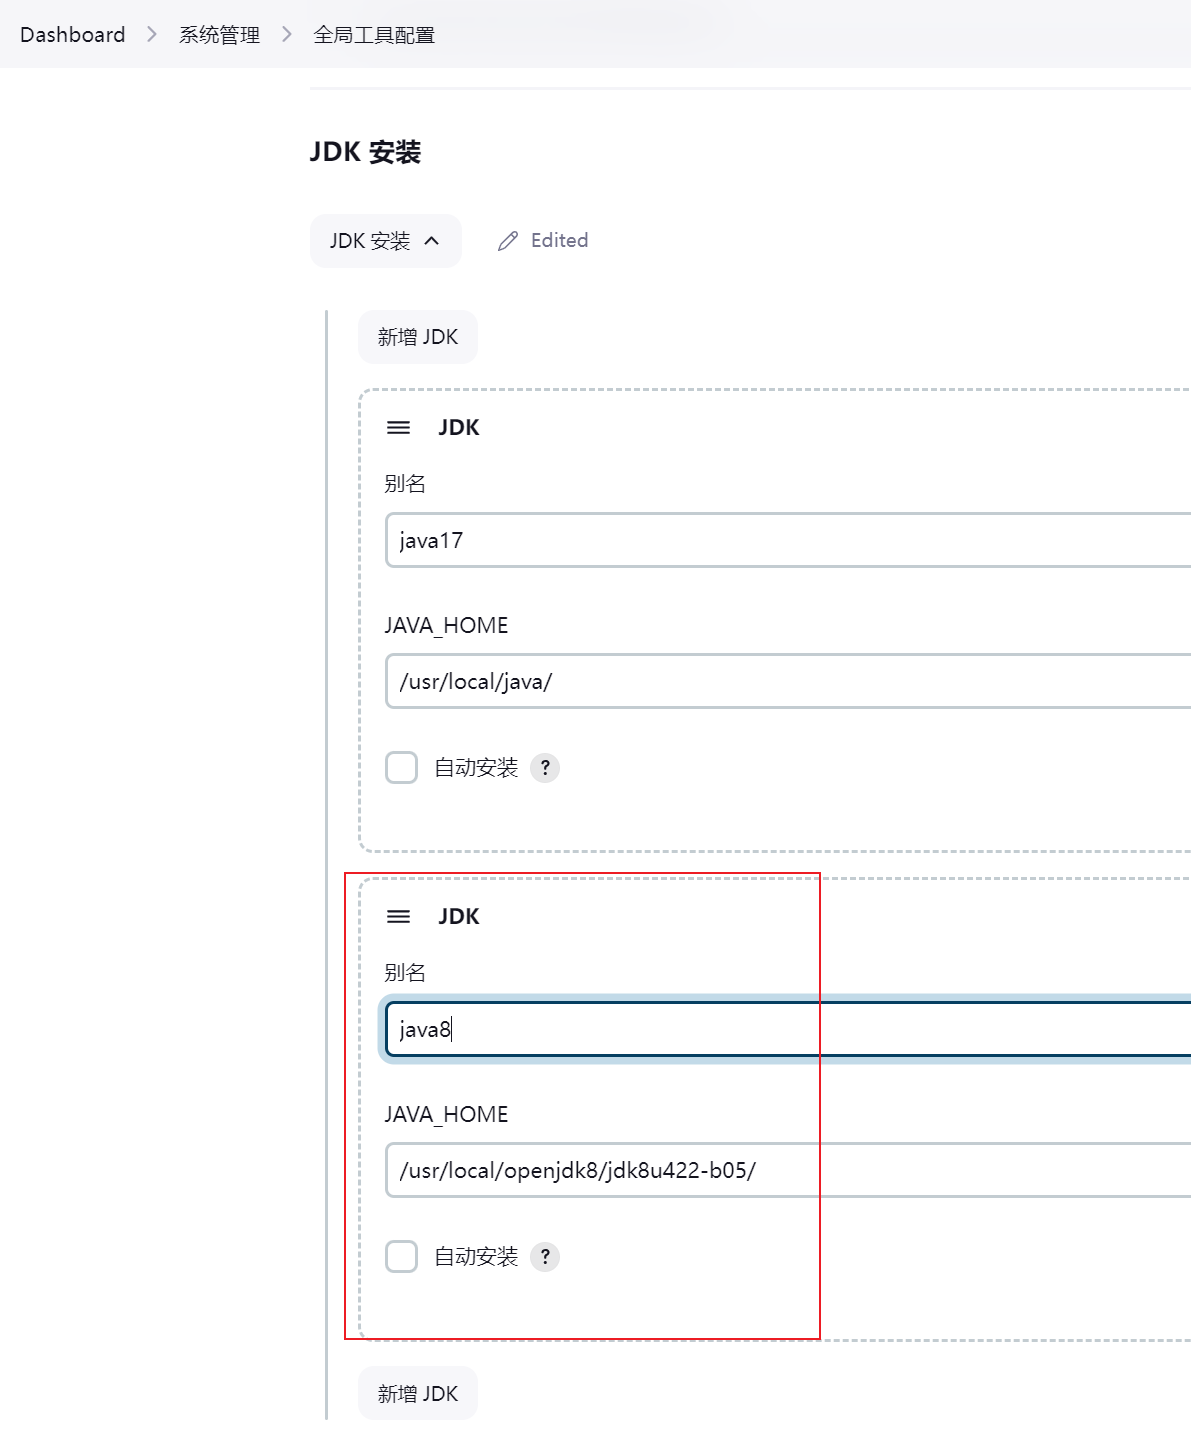Open breadcrumb arrow after 系统管理
The image size is (1191, 1447).
tap(287, 35)
